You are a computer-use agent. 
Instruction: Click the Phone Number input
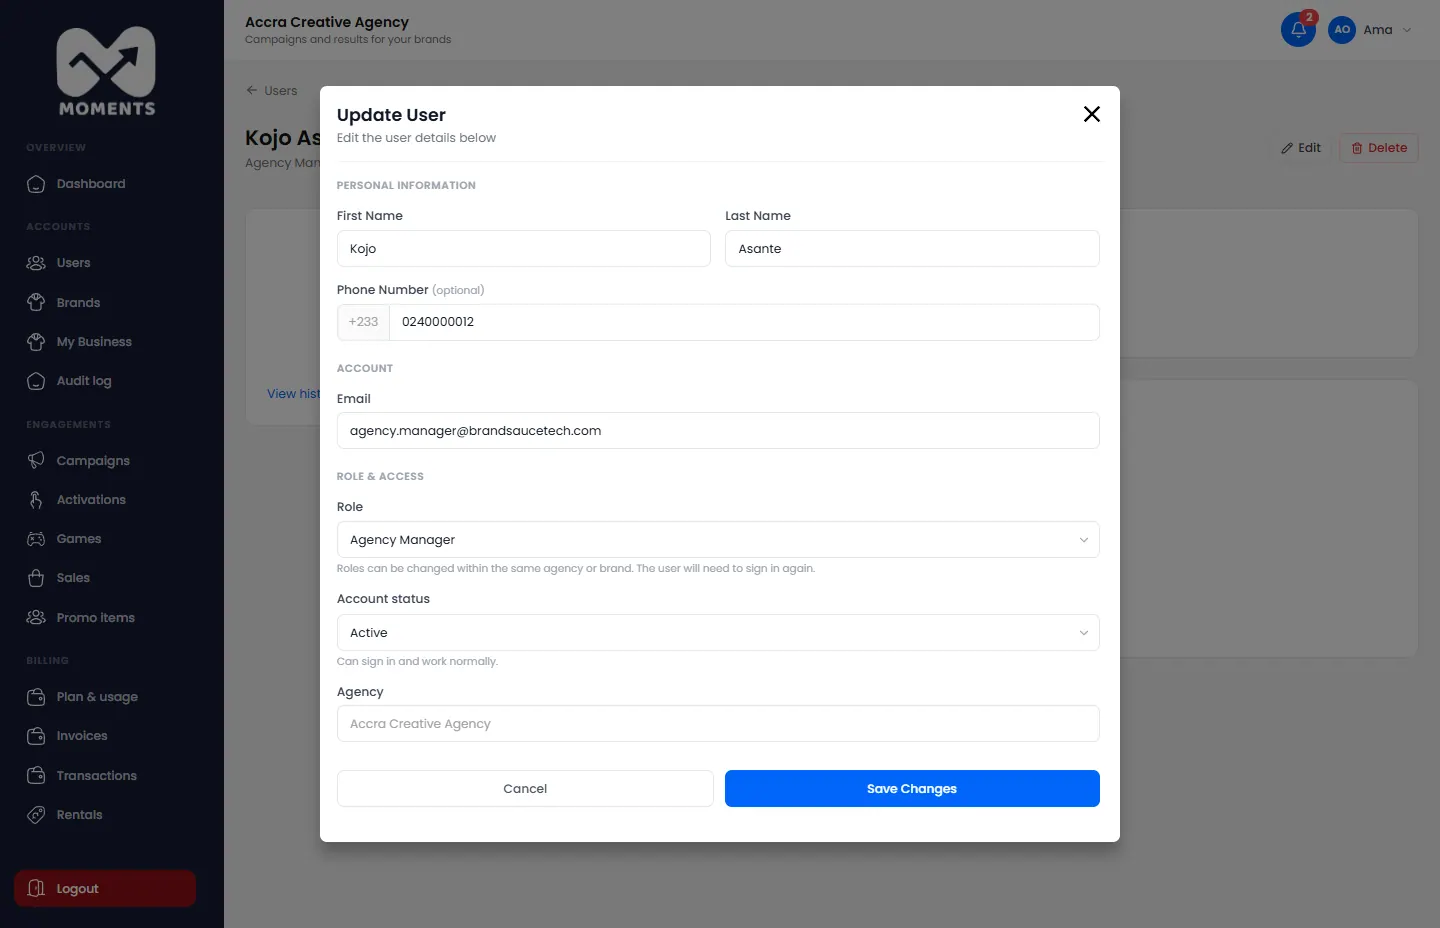pyautogui.click(x=744, y=322)
